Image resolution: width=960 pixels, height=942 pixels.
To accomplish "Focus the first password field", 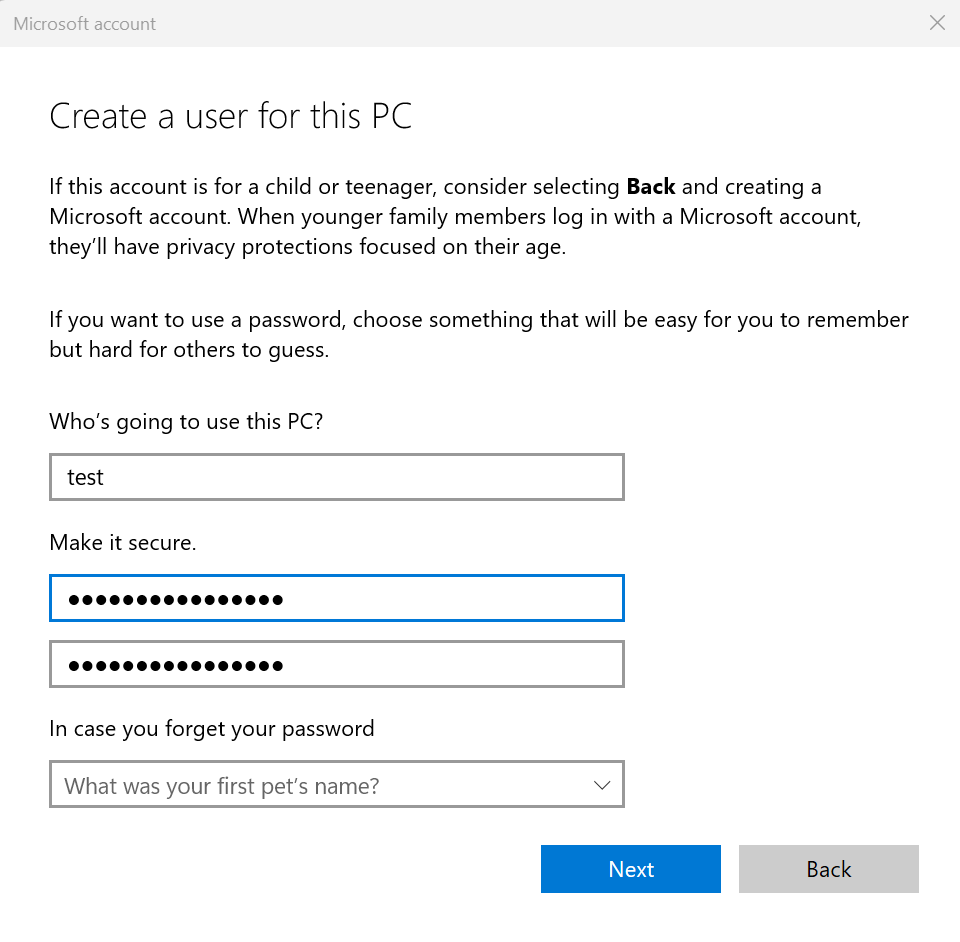I will tap(337, 598).
